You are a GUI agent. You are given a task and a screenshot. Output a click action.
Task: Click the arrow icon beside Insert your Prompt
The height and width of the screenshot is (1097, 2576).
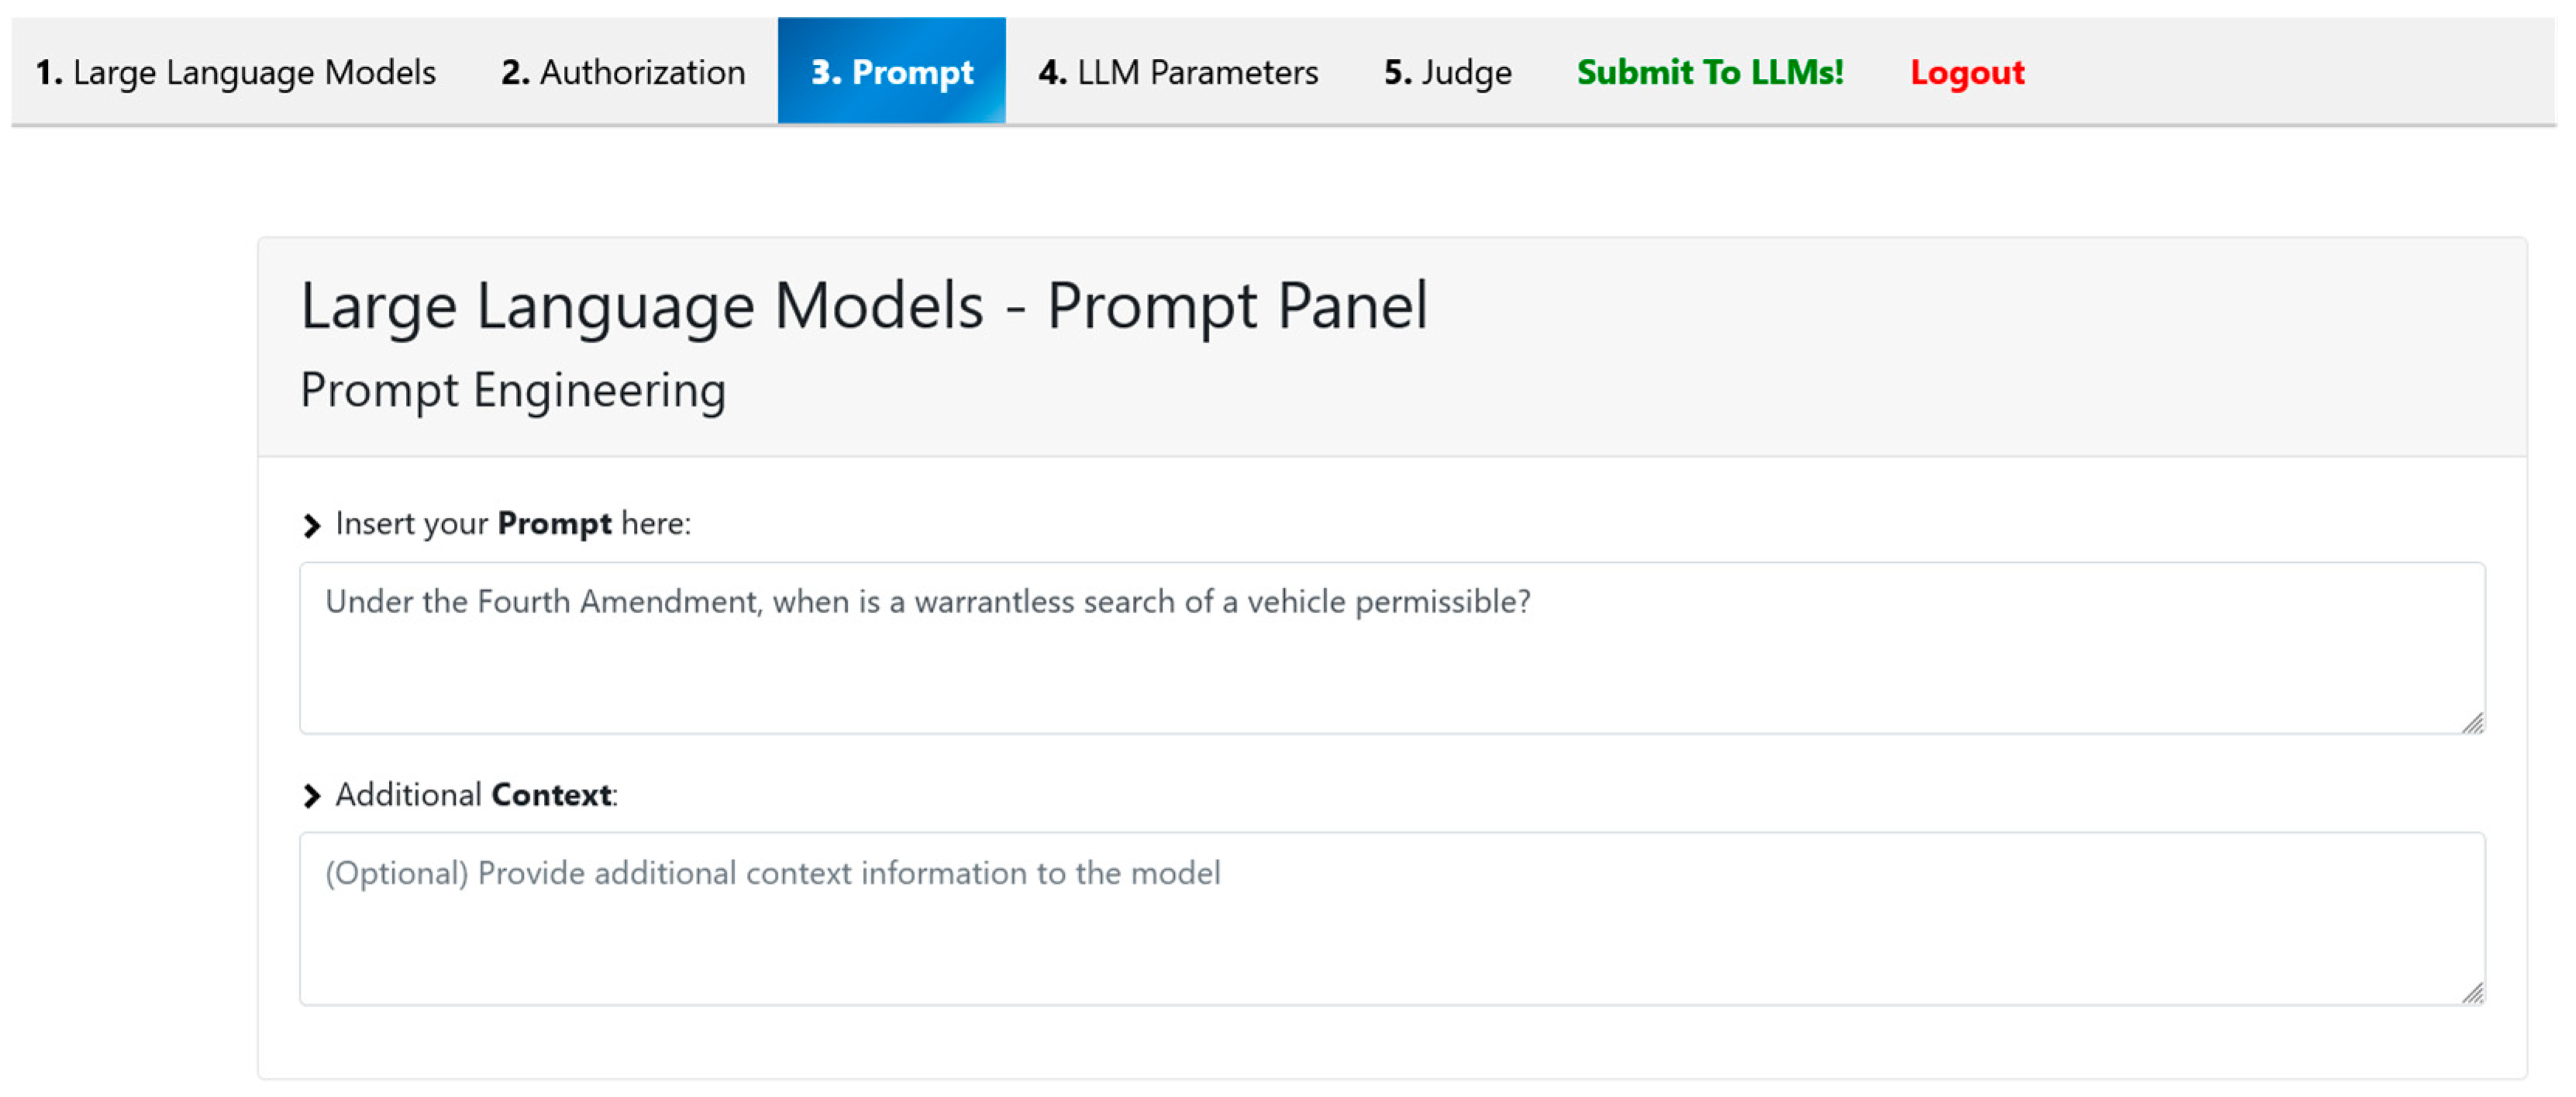[312, 525]
